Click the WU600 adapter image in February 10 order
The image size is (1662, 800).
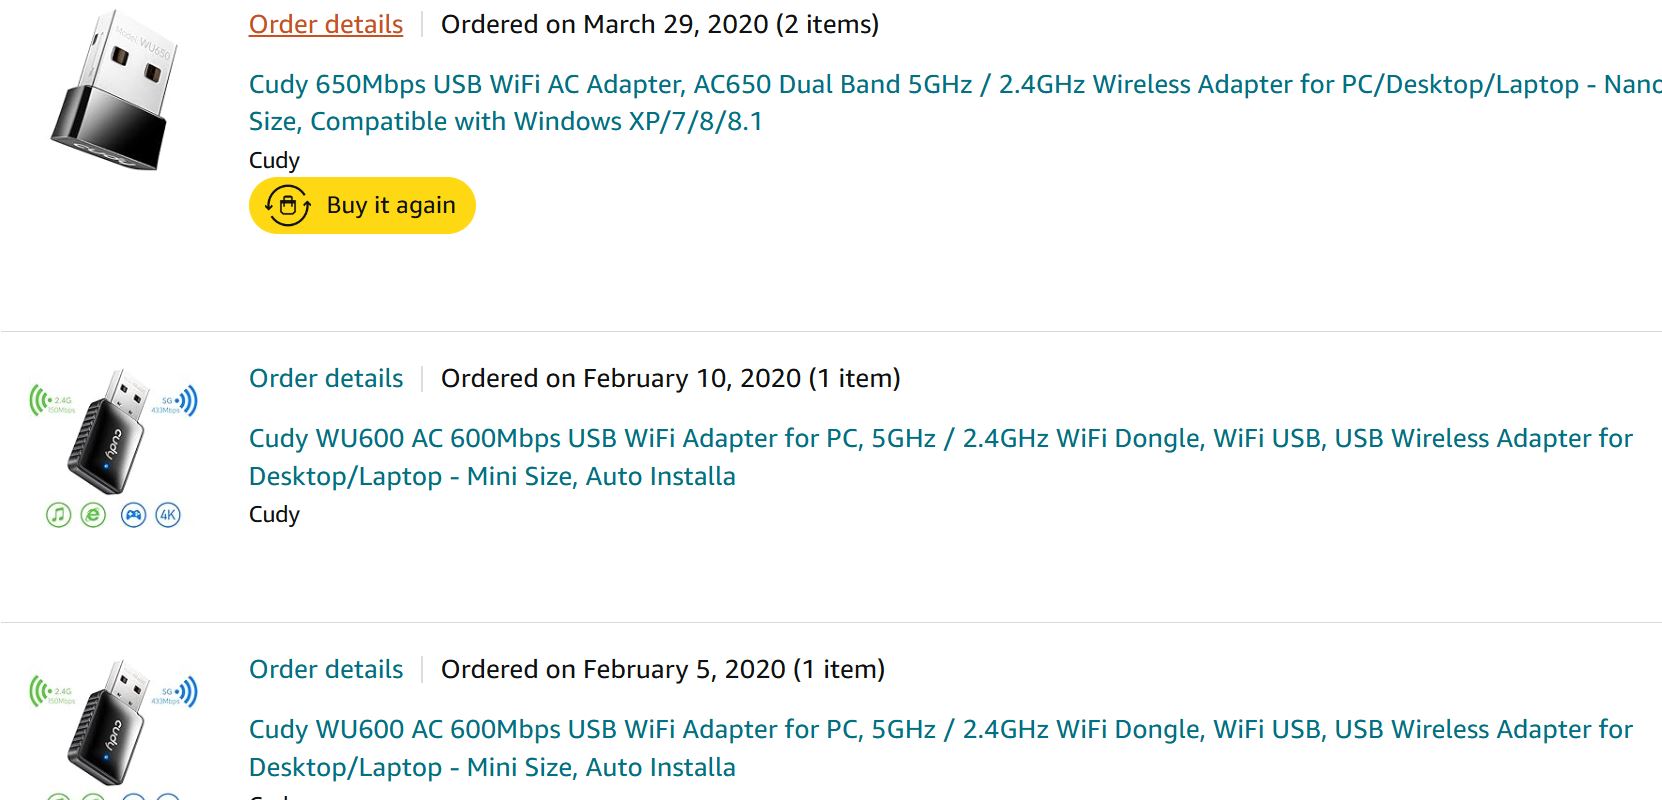[x=112, y=432]
